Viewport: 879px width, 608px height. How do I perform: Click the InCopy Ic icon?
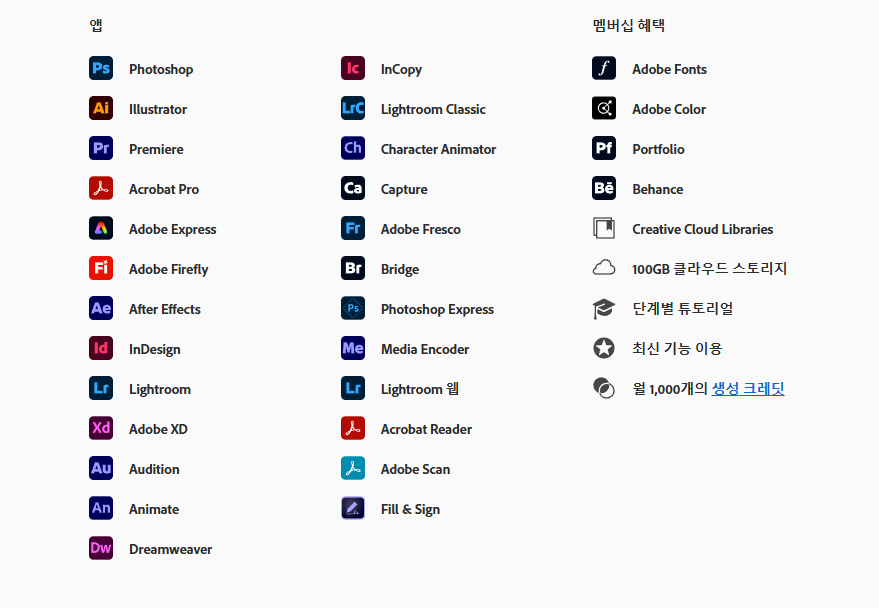click(x=353, y=68)
